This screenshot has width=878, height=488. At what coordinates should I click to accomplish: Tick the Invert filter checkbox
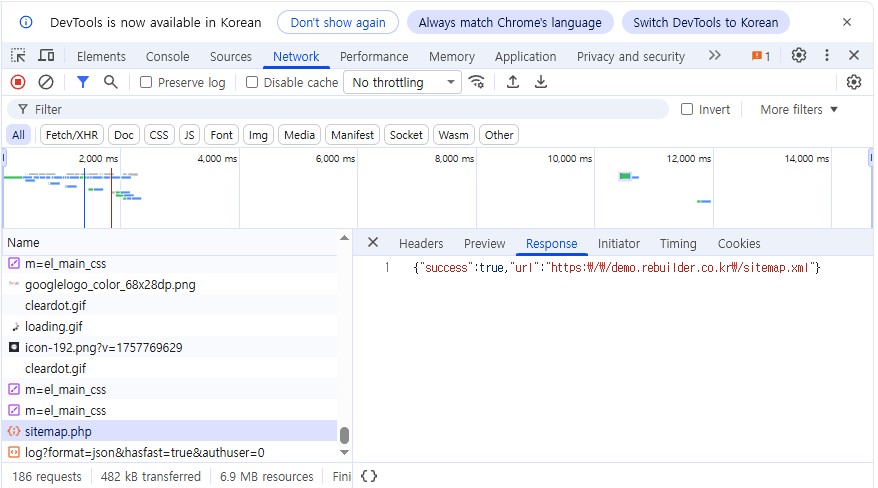pyautogui.click(x=687, y=109)
